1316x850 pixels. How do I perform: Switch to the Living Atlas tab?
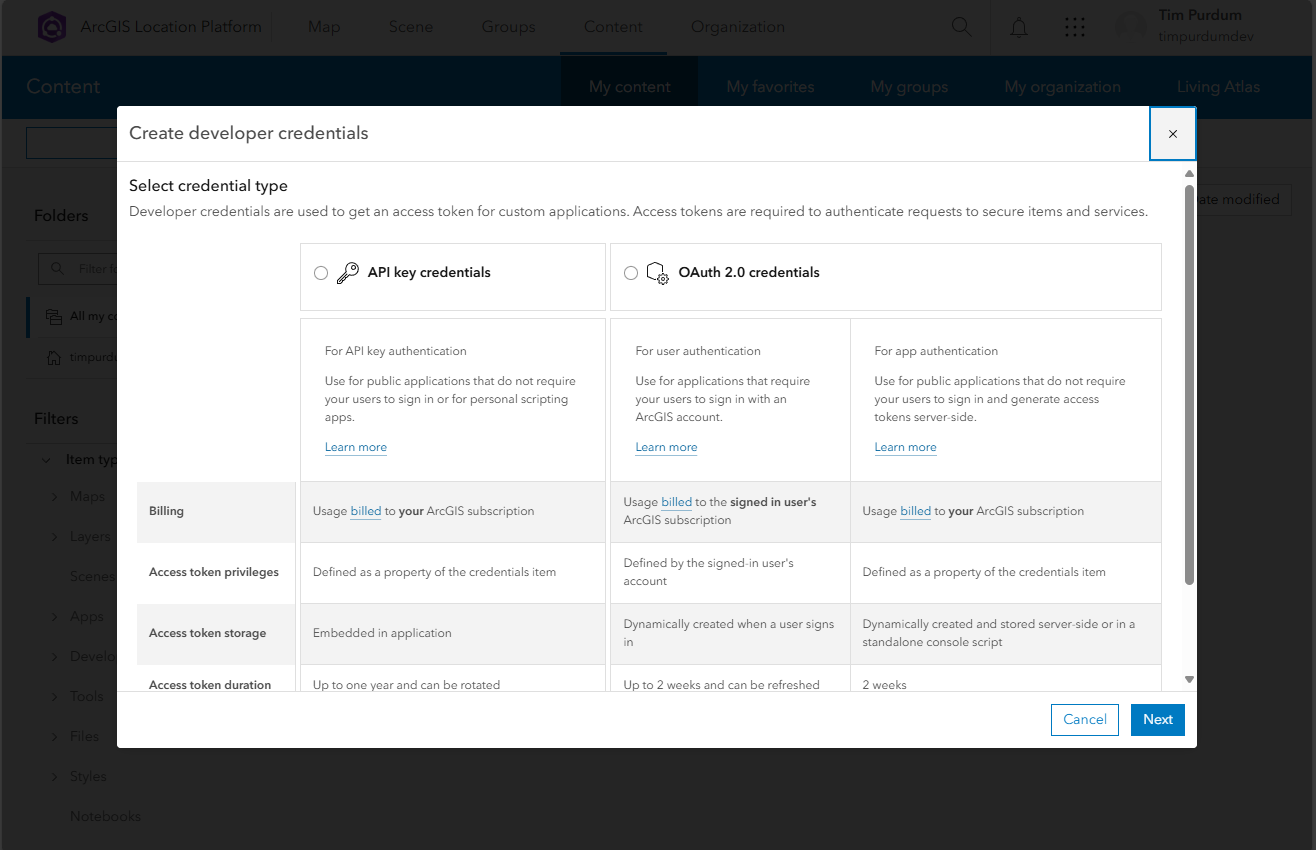[1218, 87]
